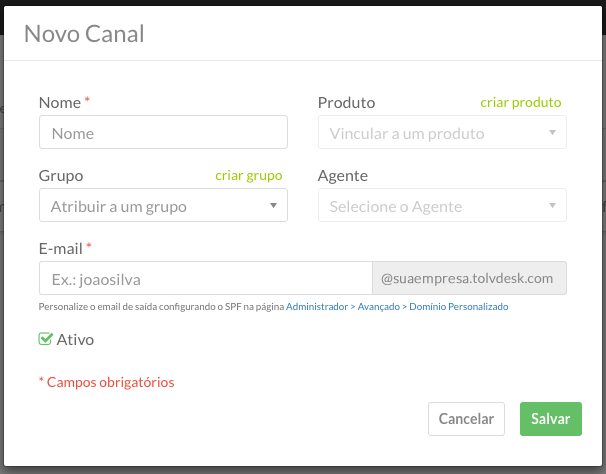Open the Administrador > Avançado > Domínio Personalizado link
Image resolution: width=606 pixels, height=474 pixels.
pos(397,307)
